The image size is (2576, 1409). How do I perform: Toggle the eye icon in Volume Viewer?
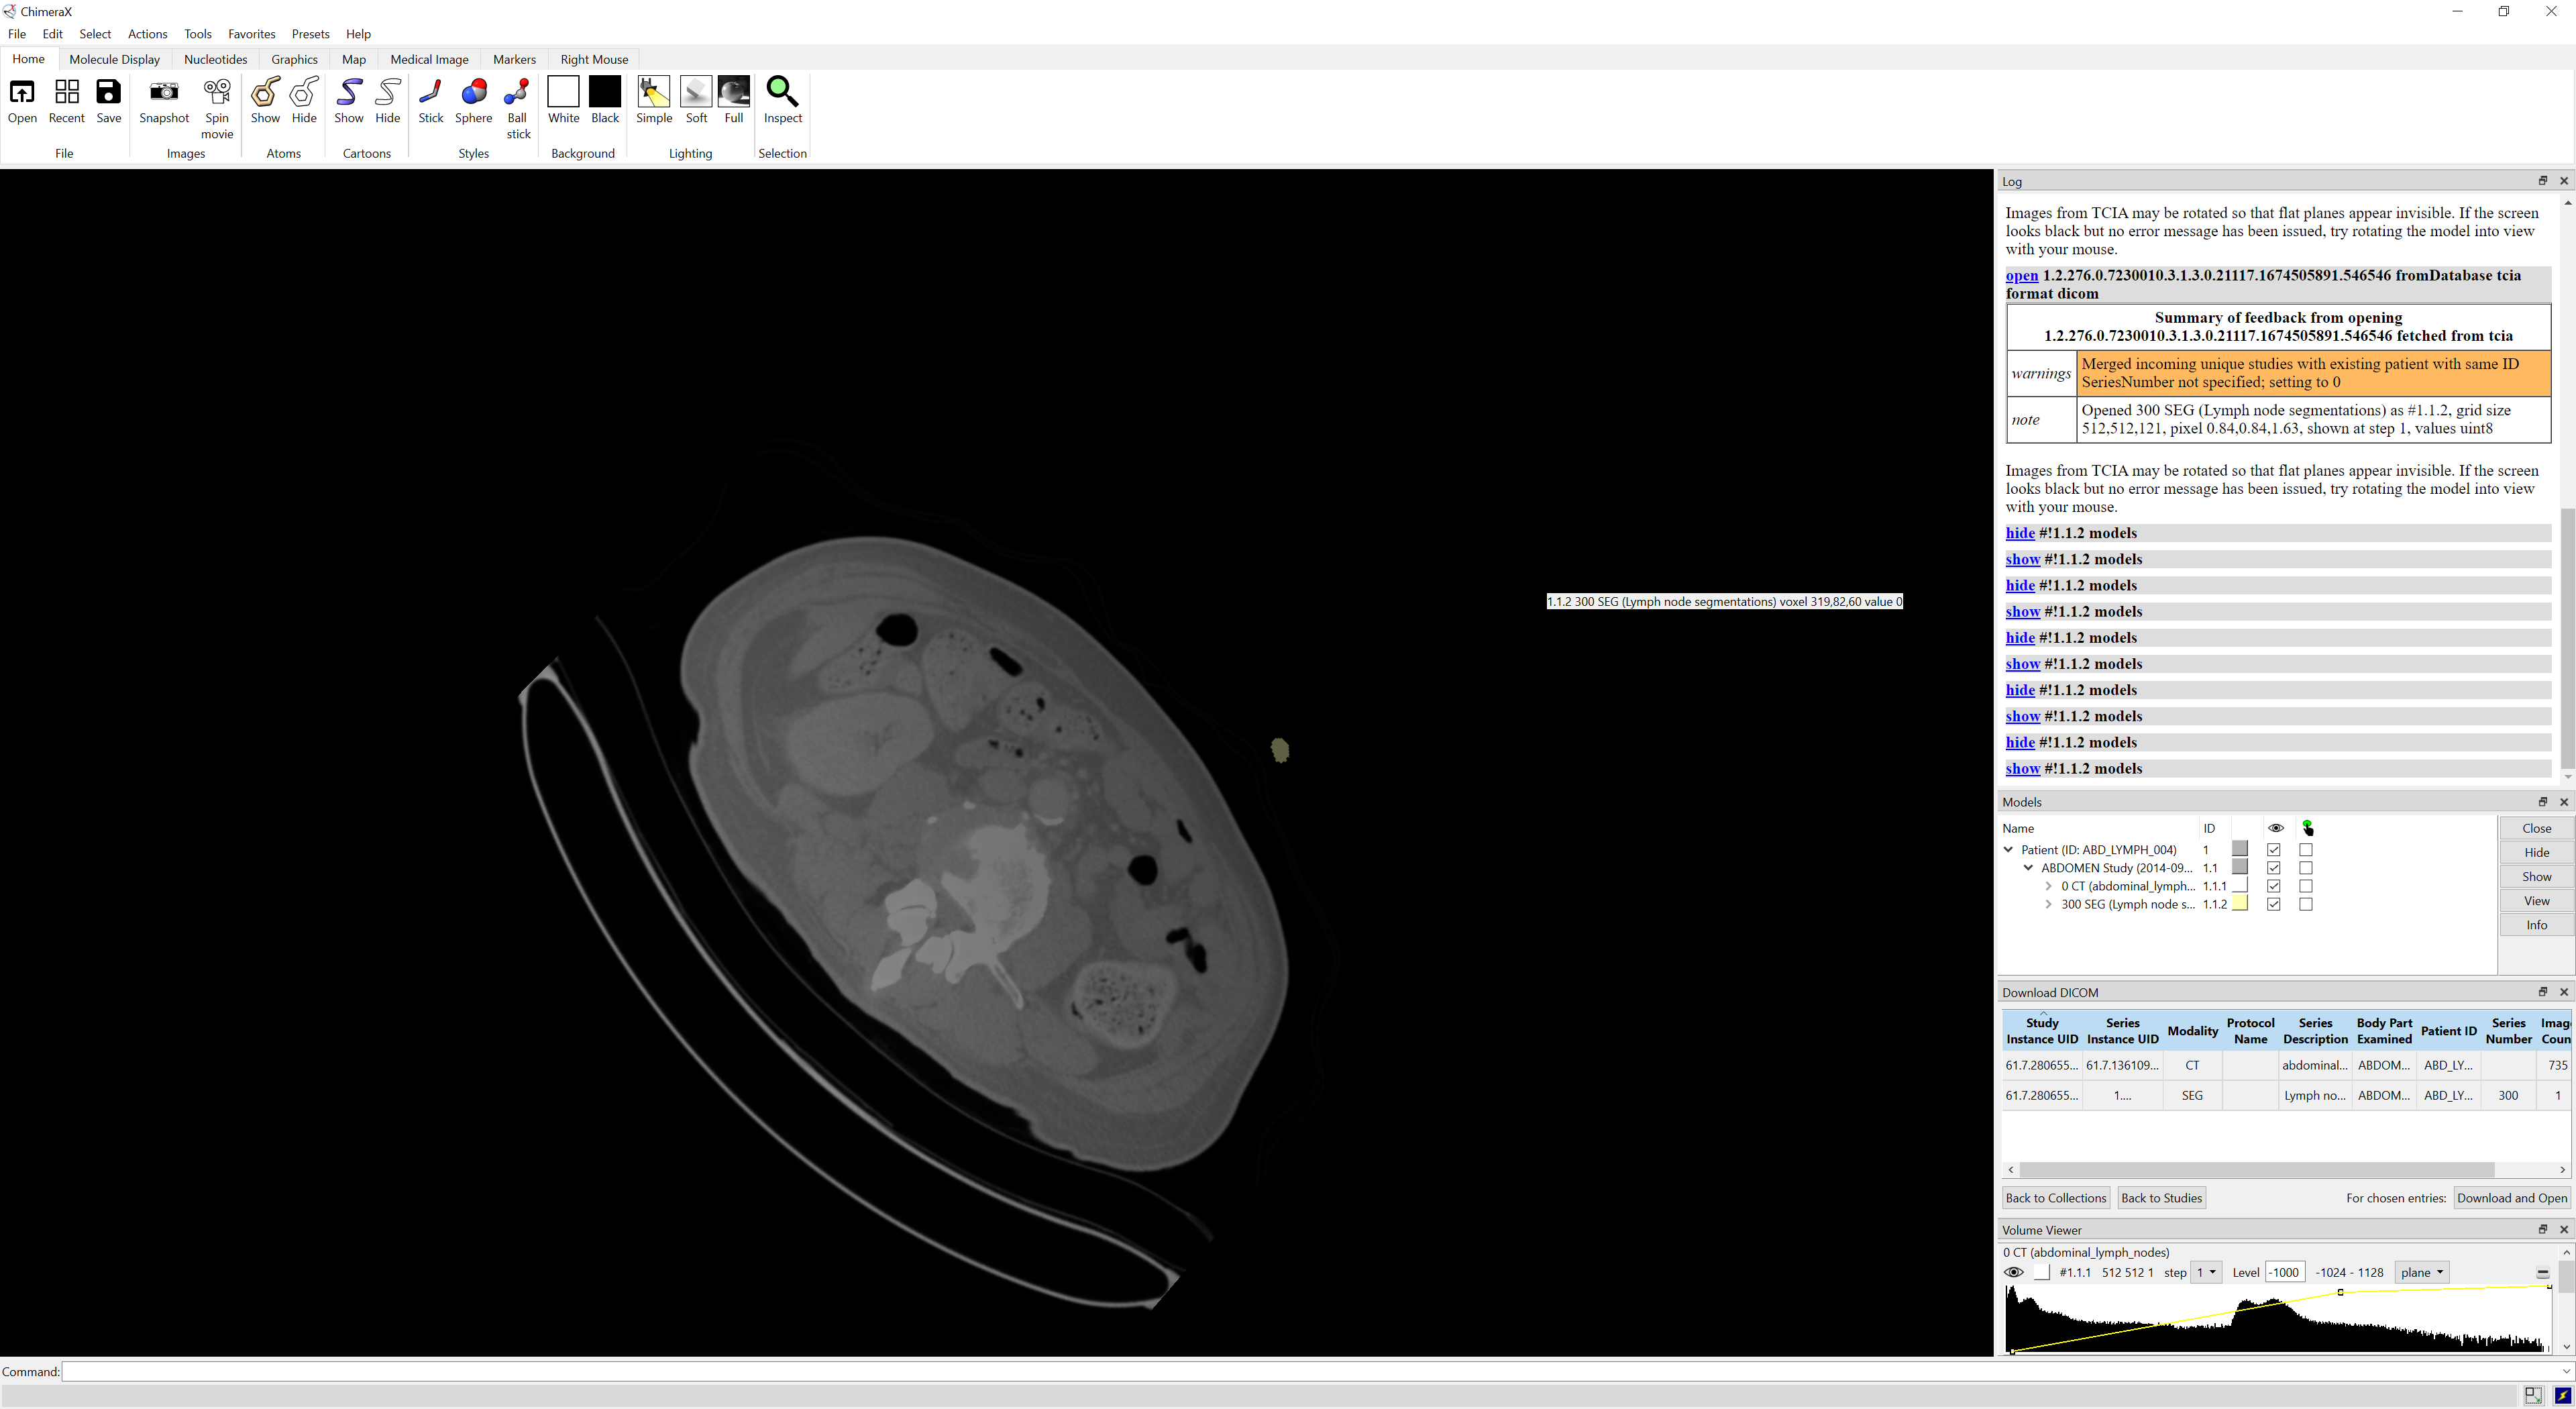coord(2014,1272)
